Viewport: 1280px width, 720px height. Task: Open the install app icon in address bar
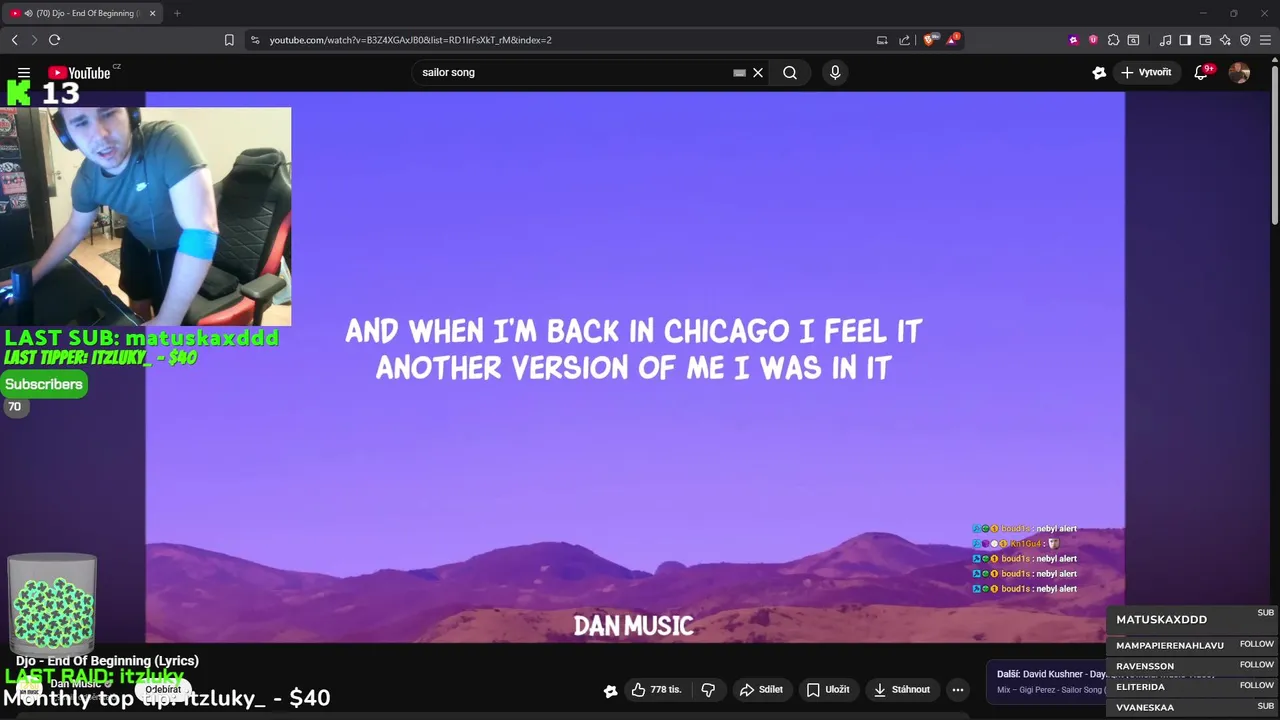coord(882,40)
